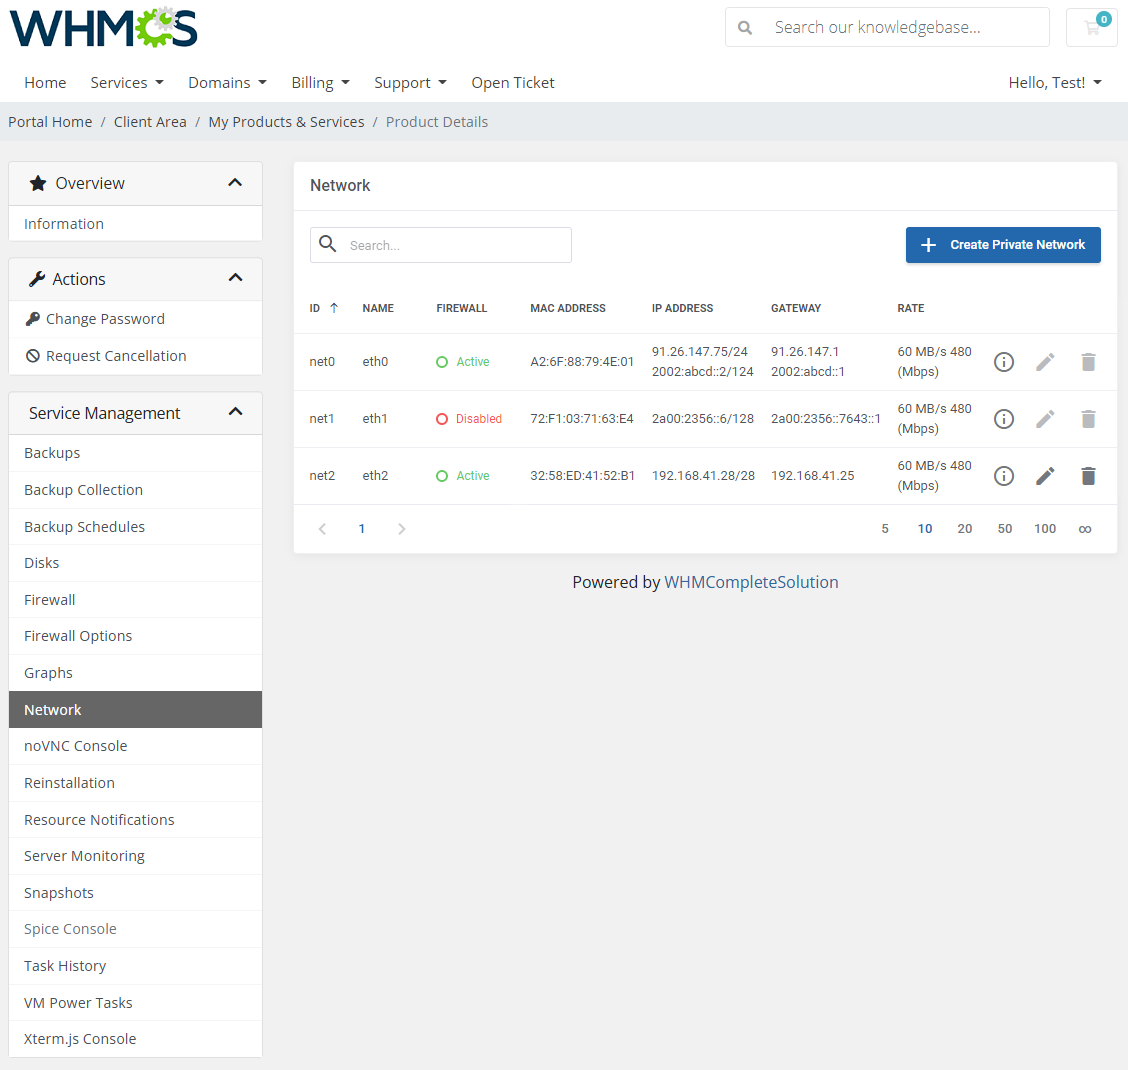Open the Billing dropdown
This screenshot has height=1070, width=1128.
click(x=320, y=82)
